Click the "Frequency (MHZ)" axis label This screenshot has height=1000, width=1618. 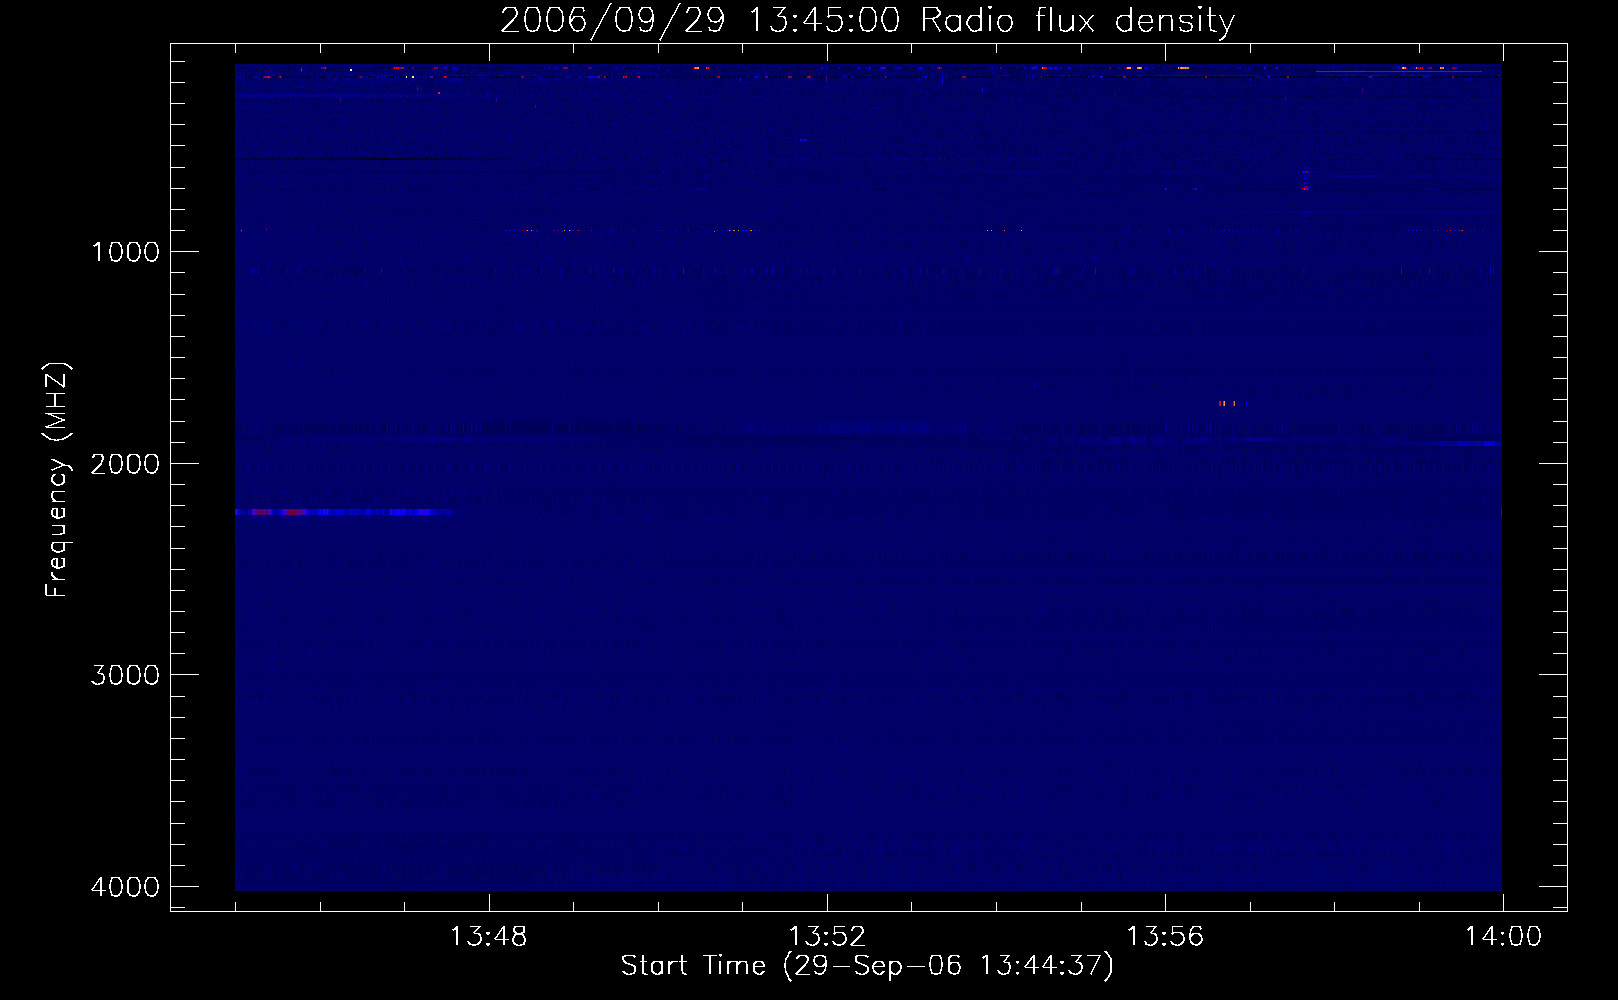(58, 480)
